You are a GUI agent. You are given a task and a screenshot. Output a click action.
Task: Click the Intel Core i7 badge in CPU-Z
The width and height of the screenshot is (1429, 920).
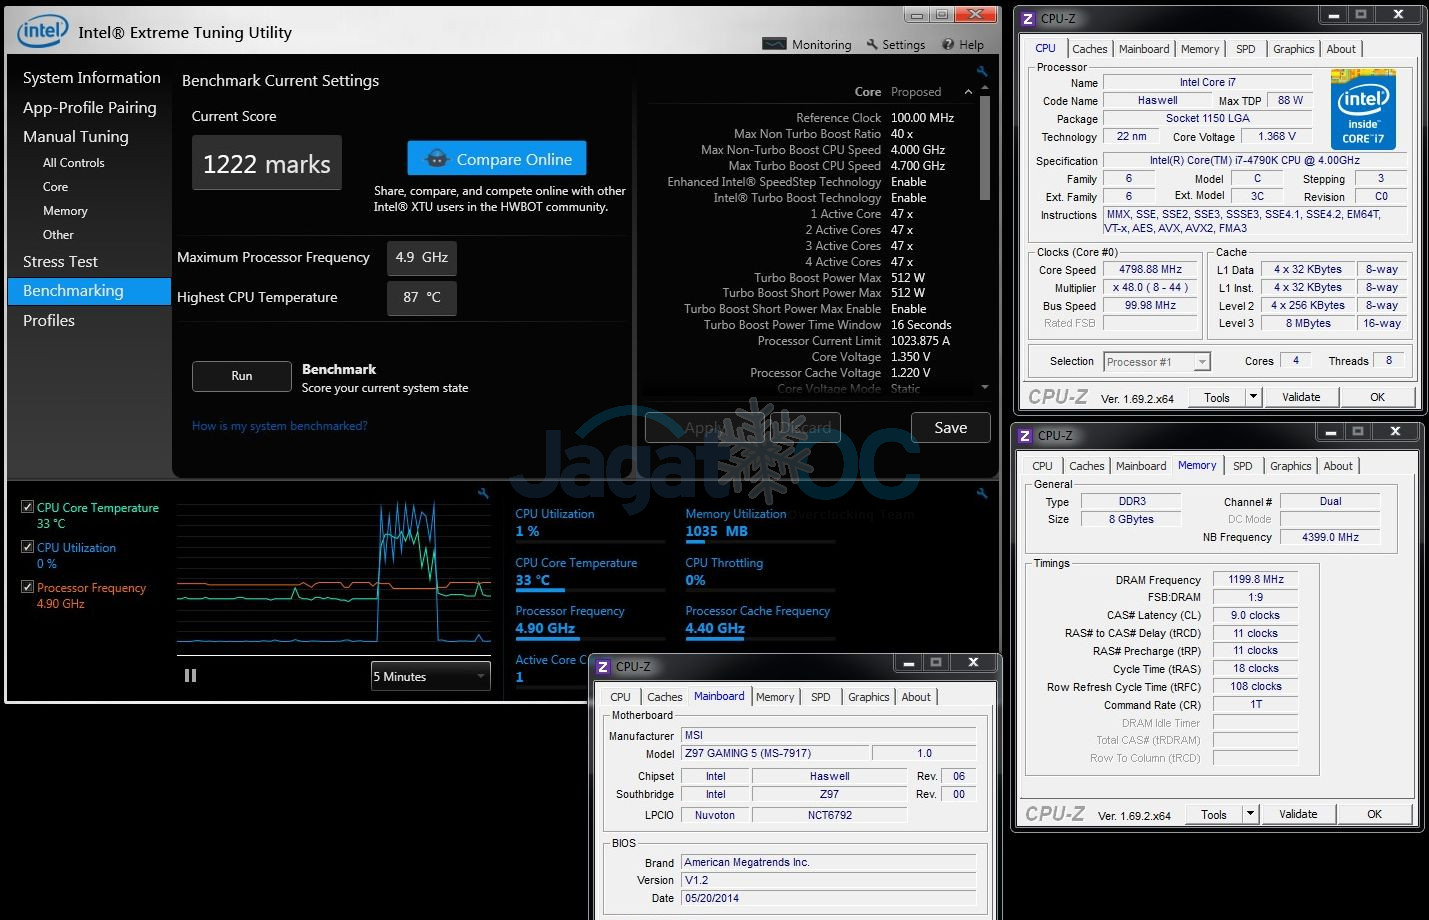point(1363,110)
